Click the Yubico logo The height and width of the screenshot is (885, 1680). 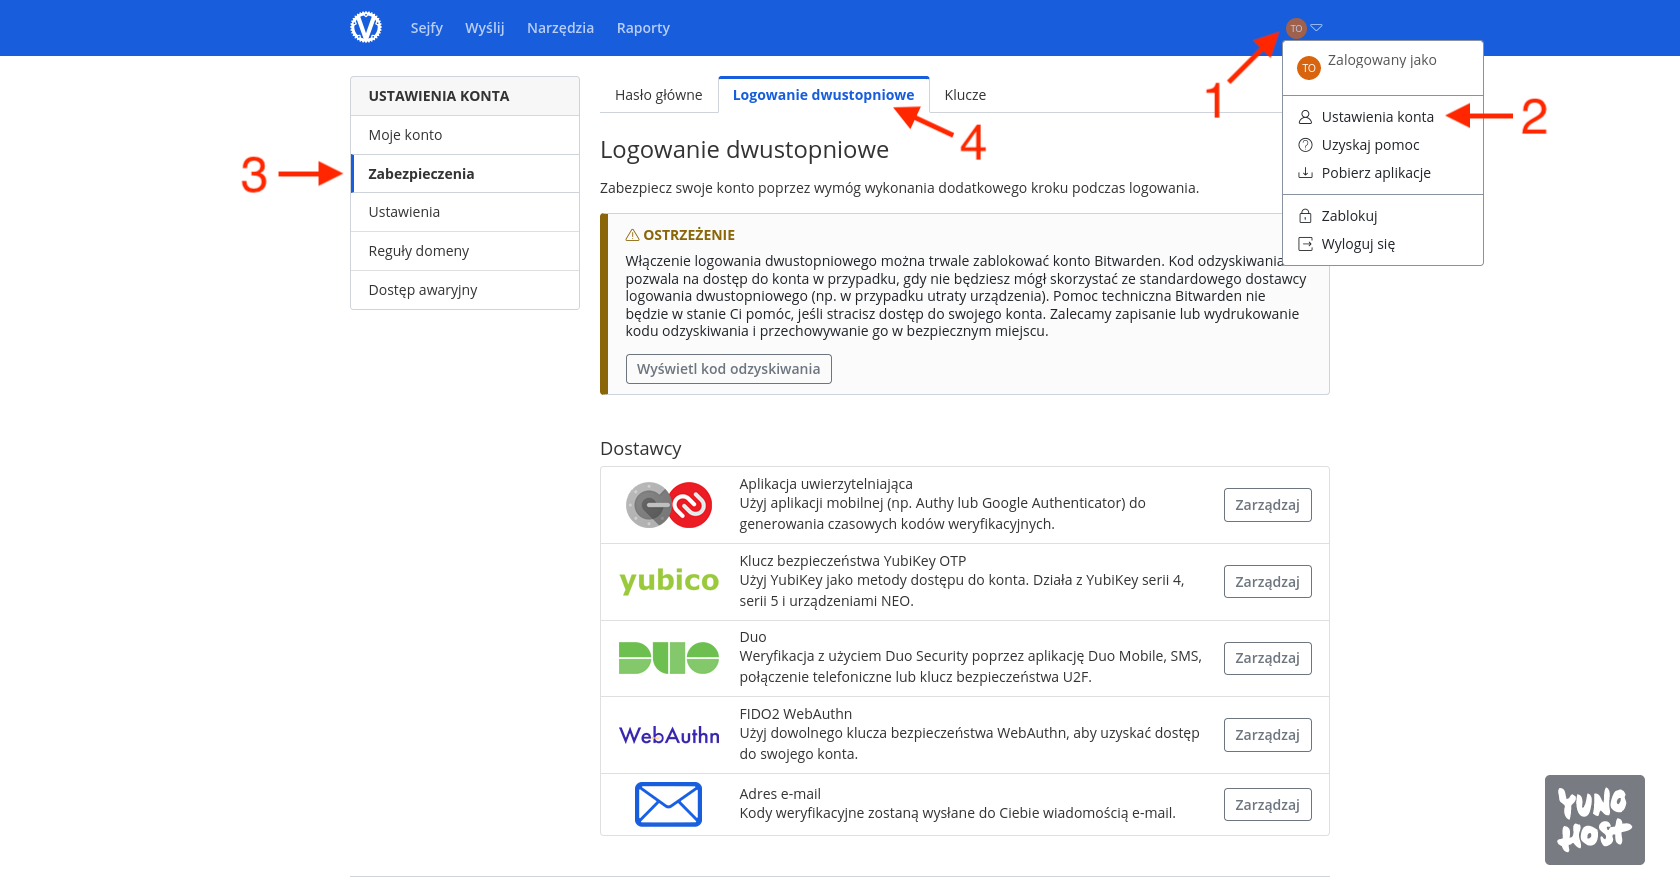point(669,581)
